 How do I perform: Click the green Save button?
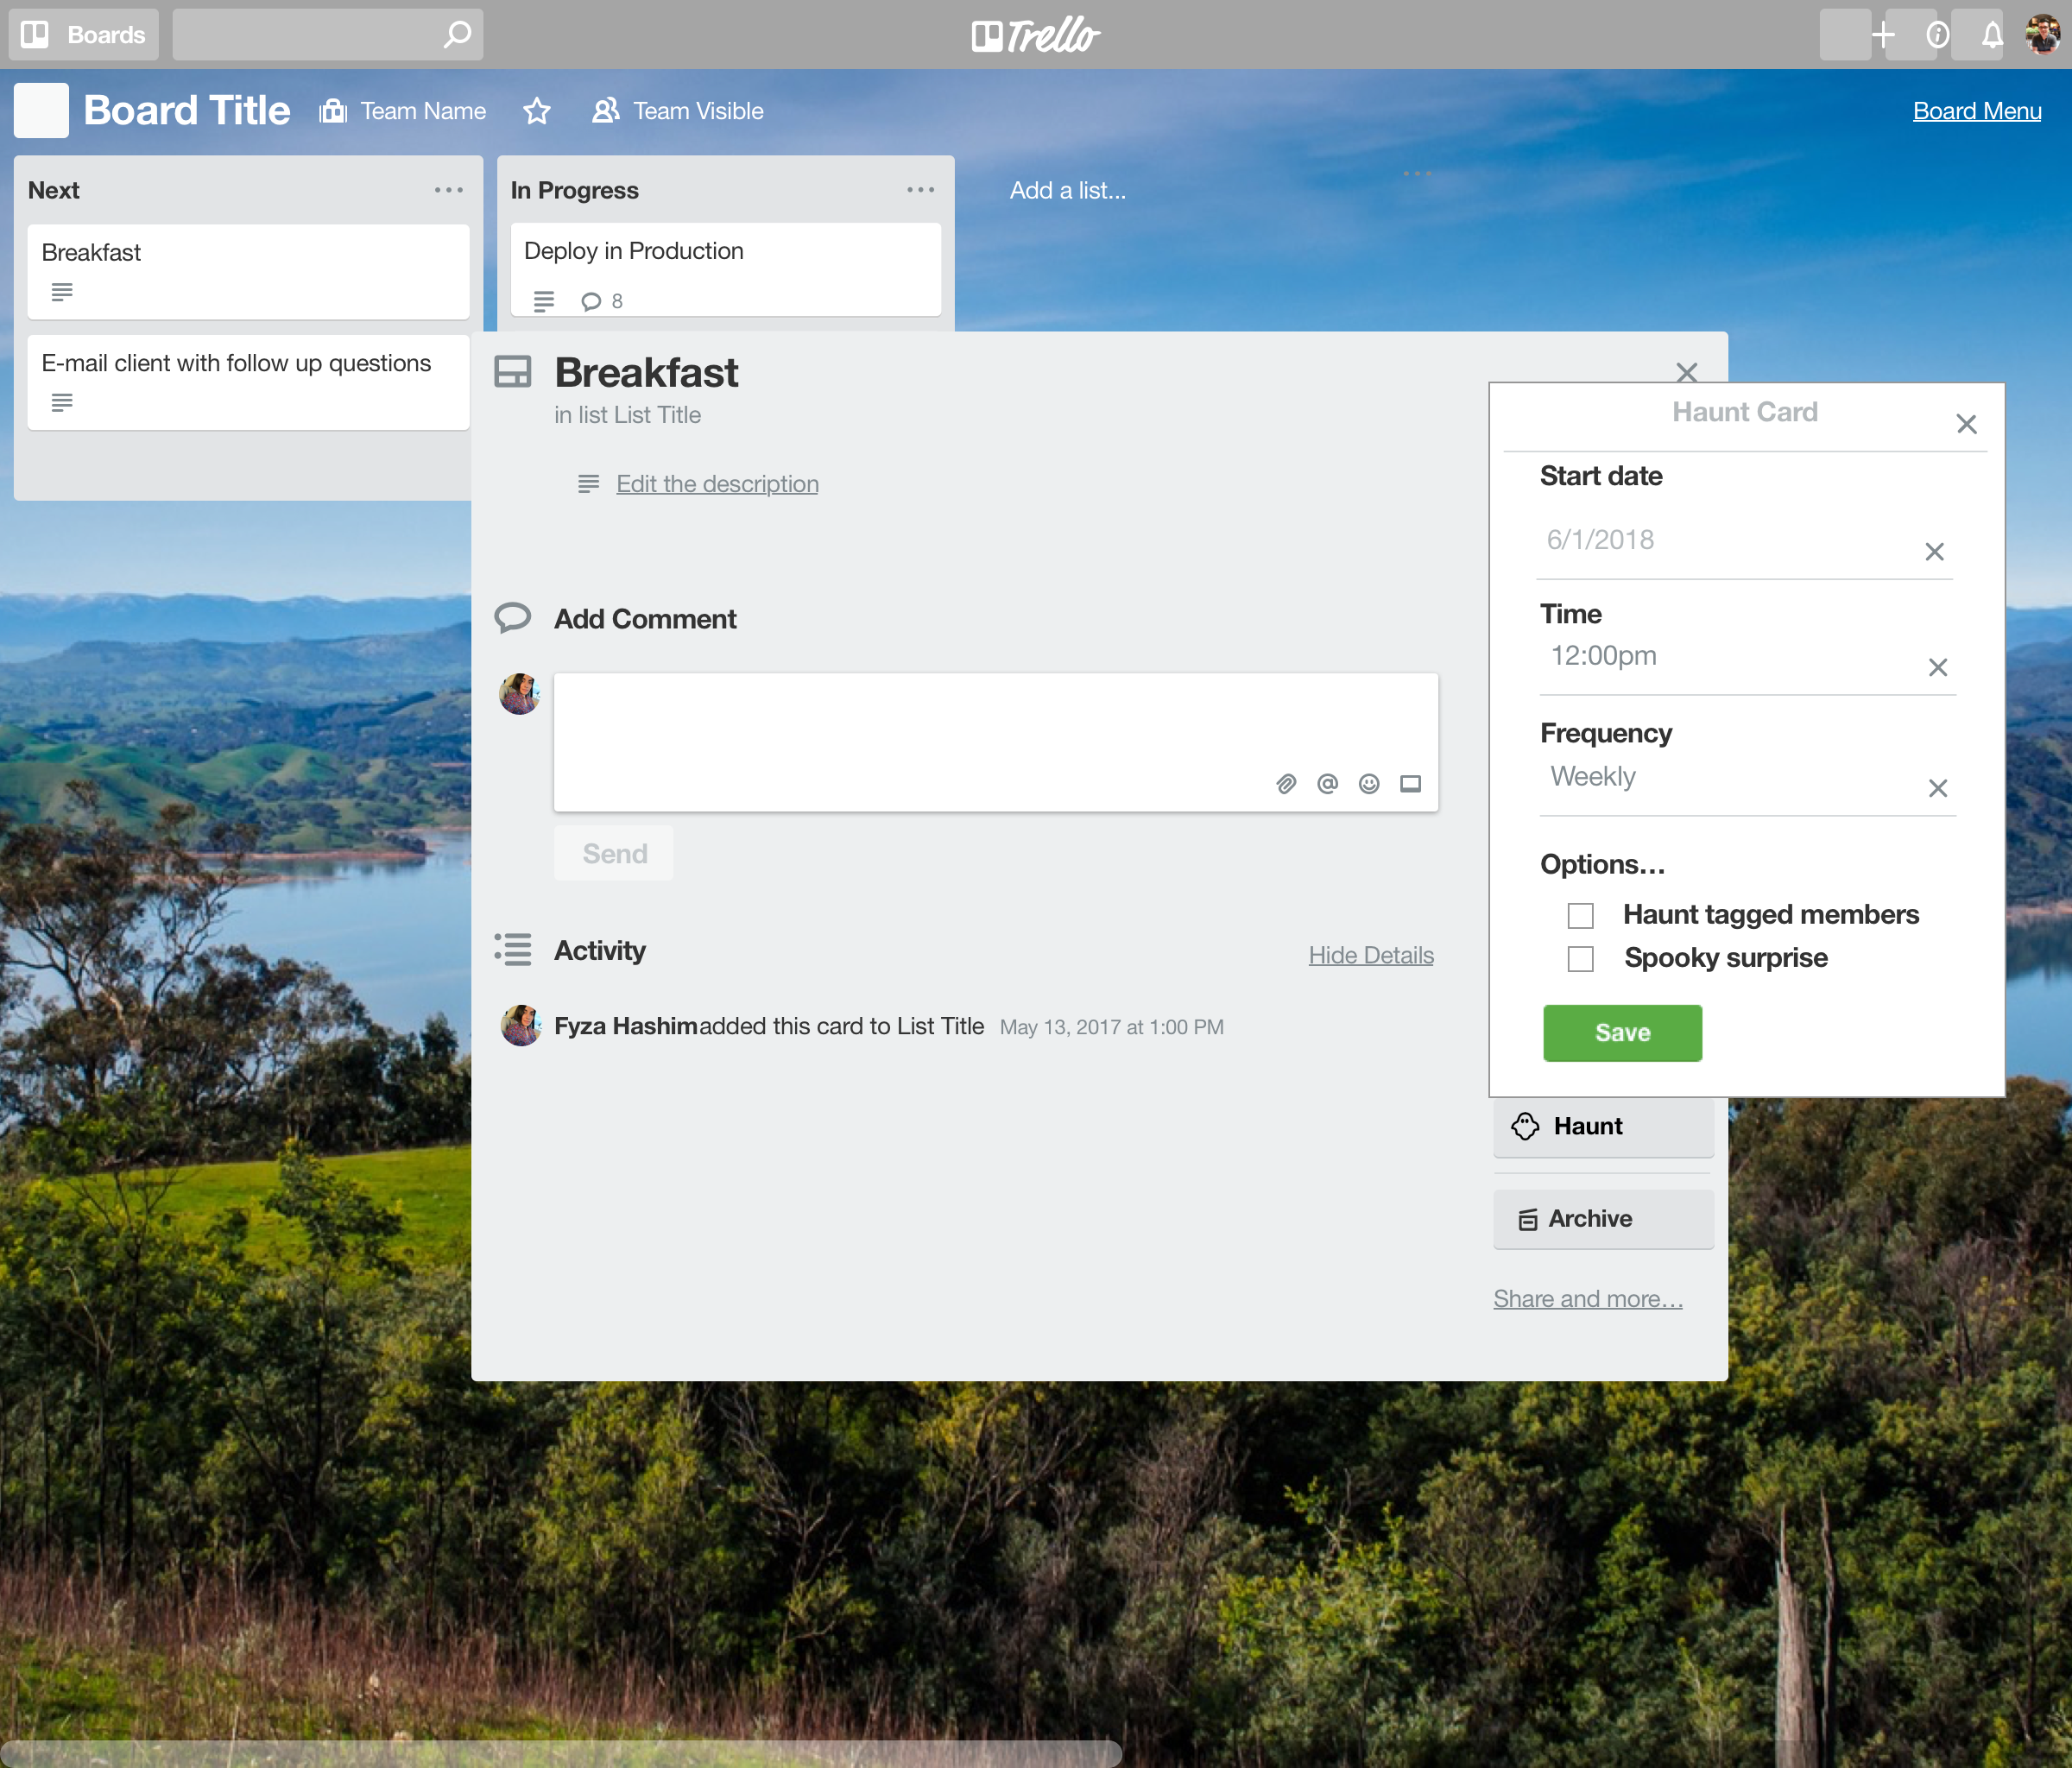click(x=1622, y=1033)
